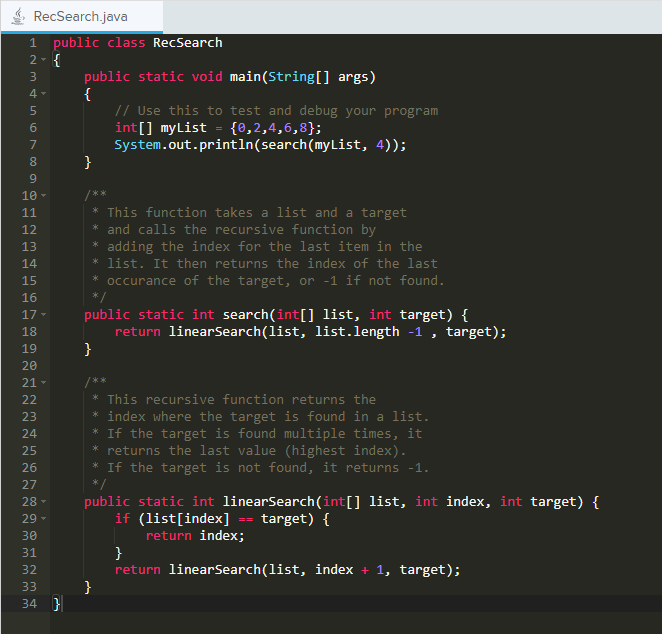Viewport: 662px width, 634px height.
Task: Place cursor after closing brace on line 34
Action: coord(62,604)
